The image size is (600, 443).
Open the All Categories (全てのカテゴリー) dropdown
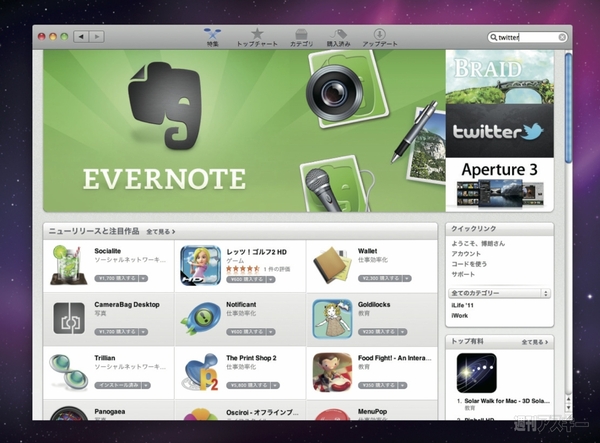(499, 293)
